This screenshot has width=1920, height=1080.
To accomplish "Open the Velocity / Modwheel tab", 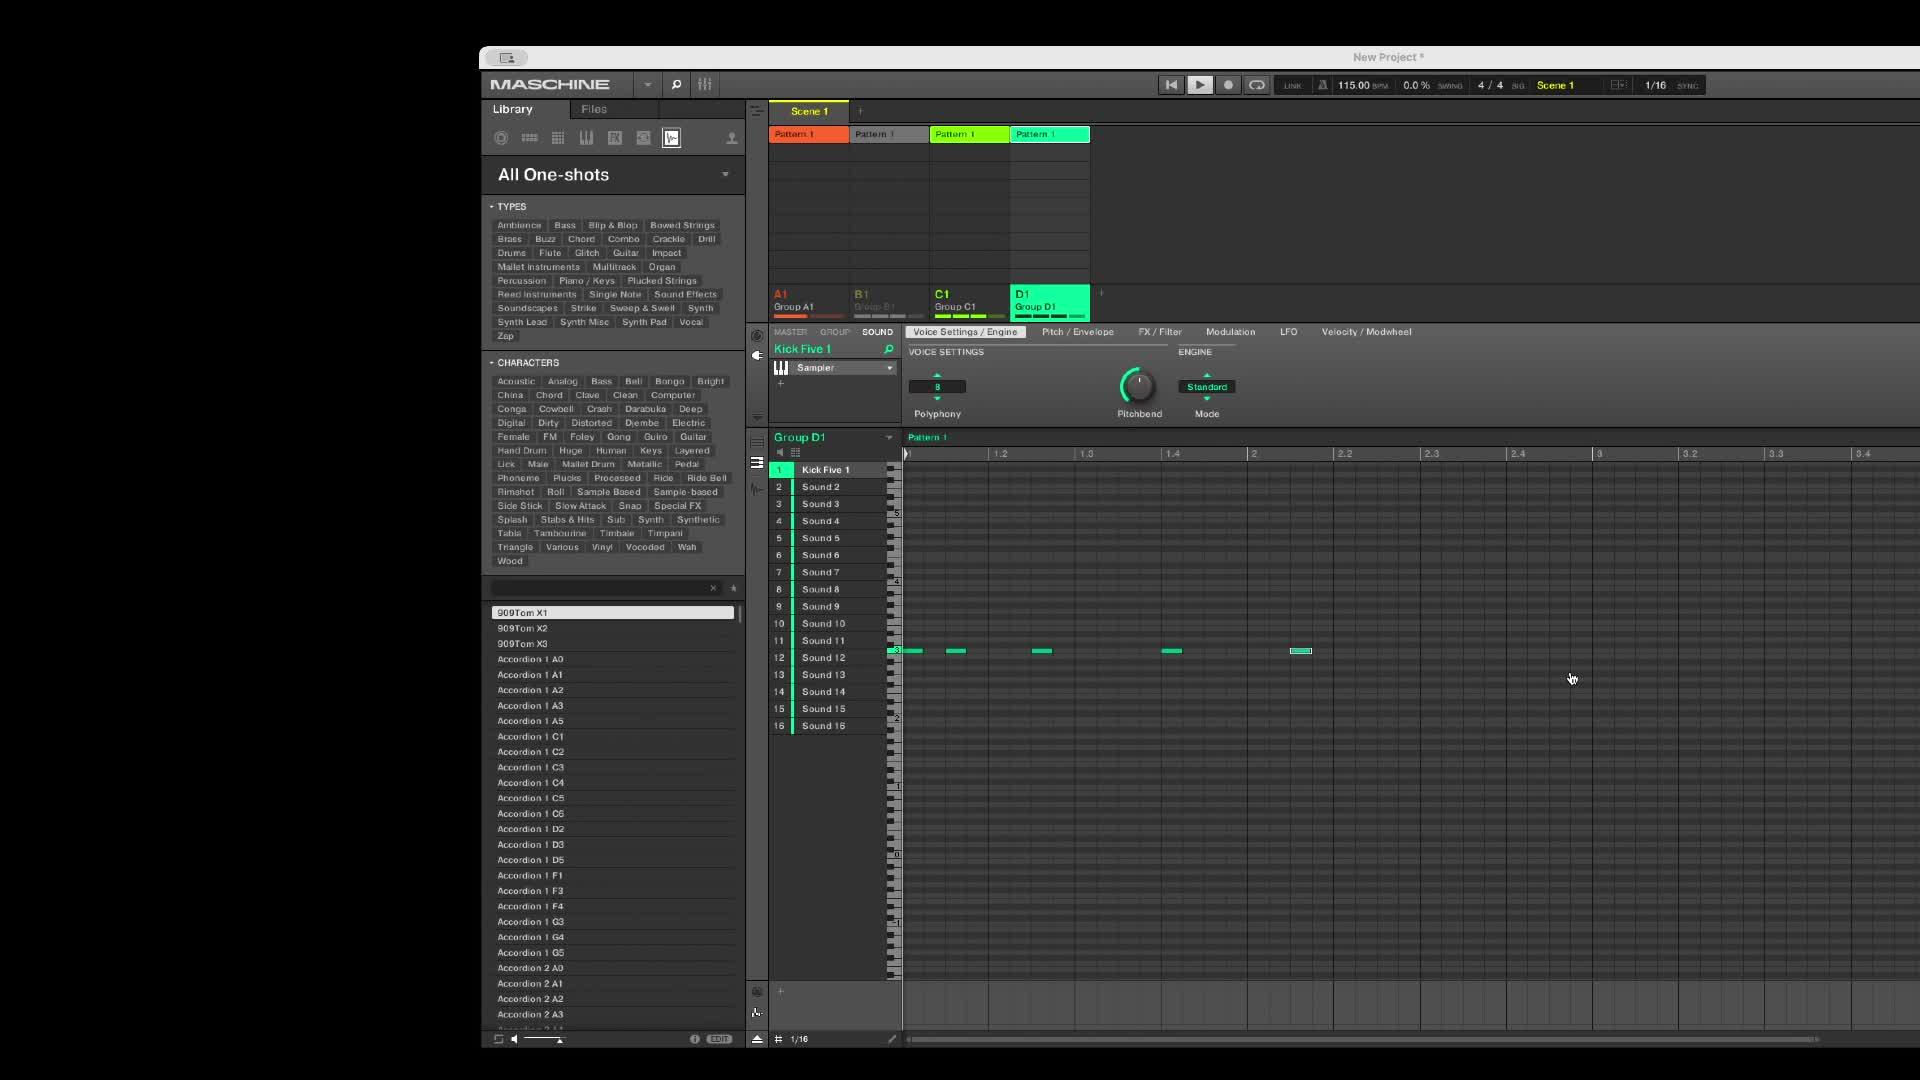I will [x=1366, y=332].
